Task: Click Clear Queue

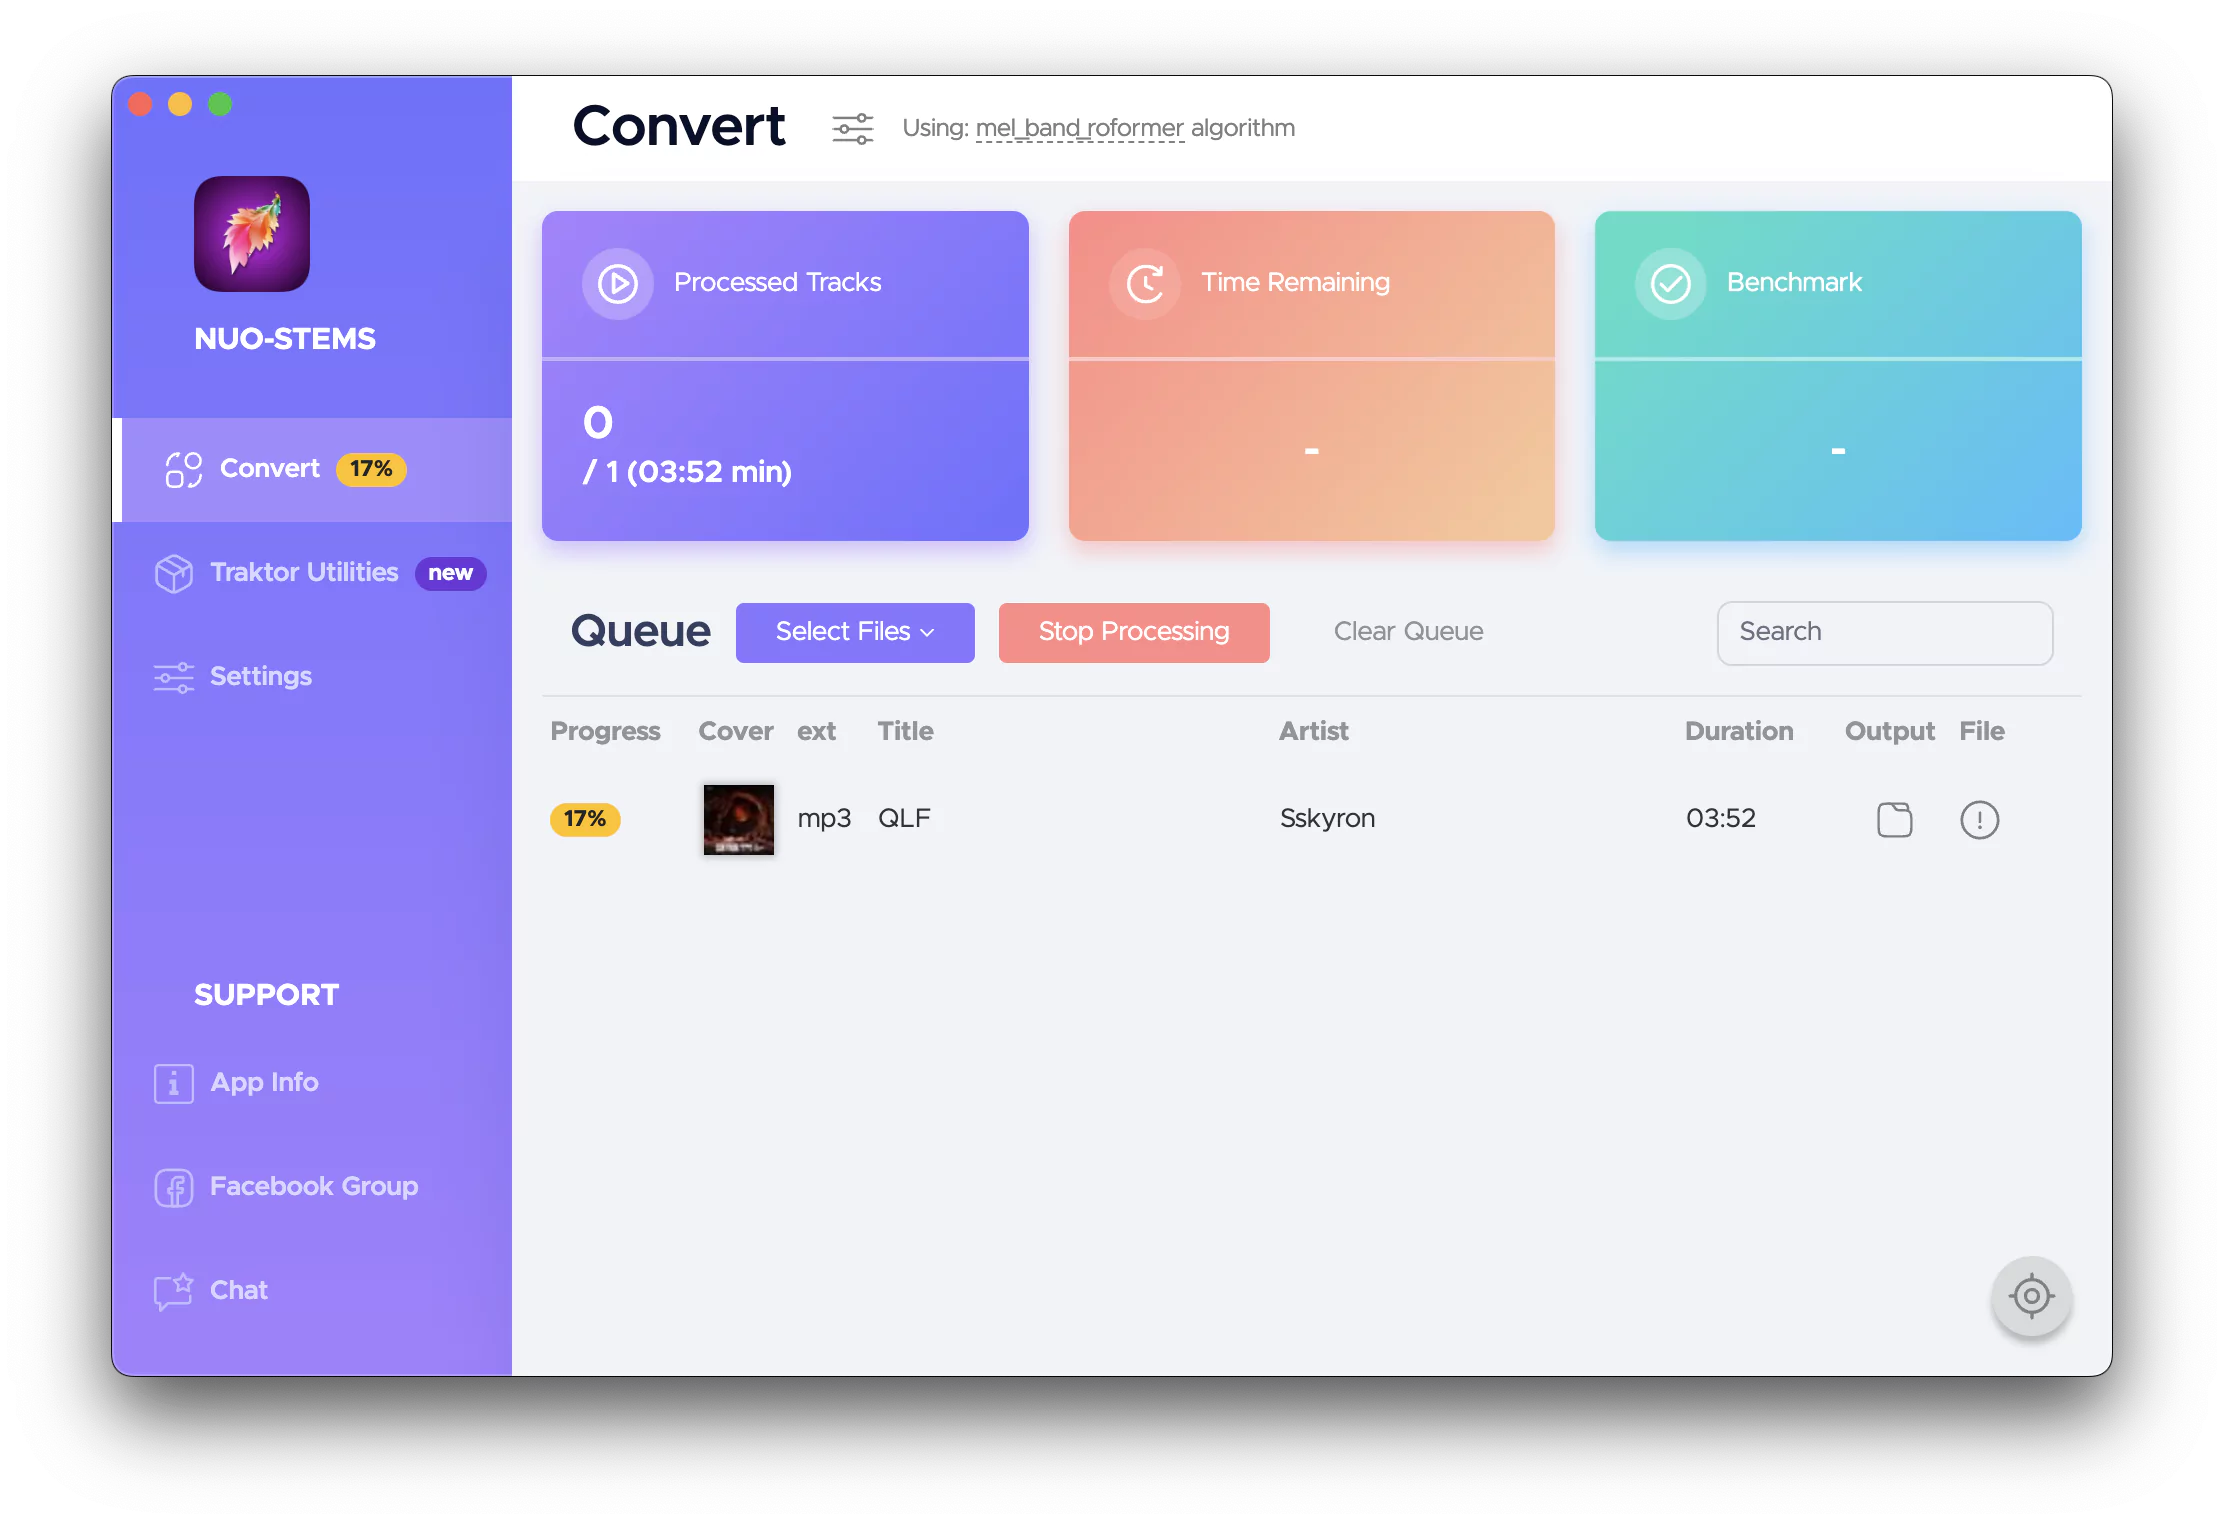Action: pos(1408,632)
